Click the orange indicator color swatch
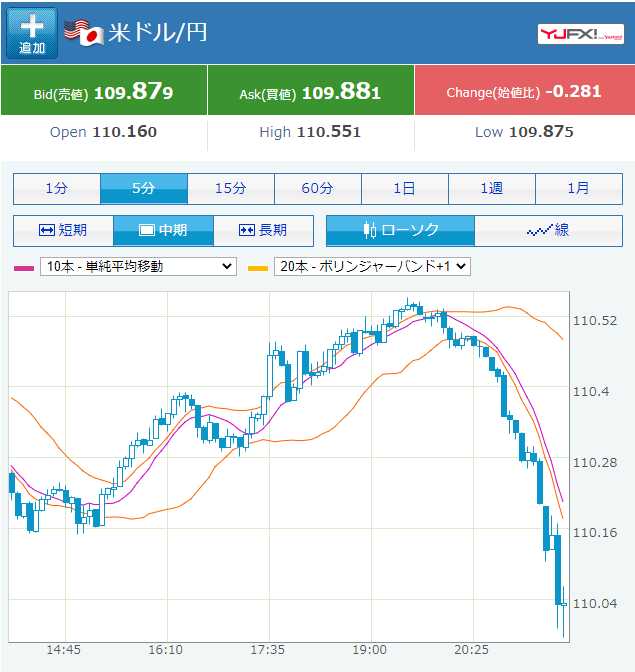This screenshot has width=635, height=672. point(258,268)
